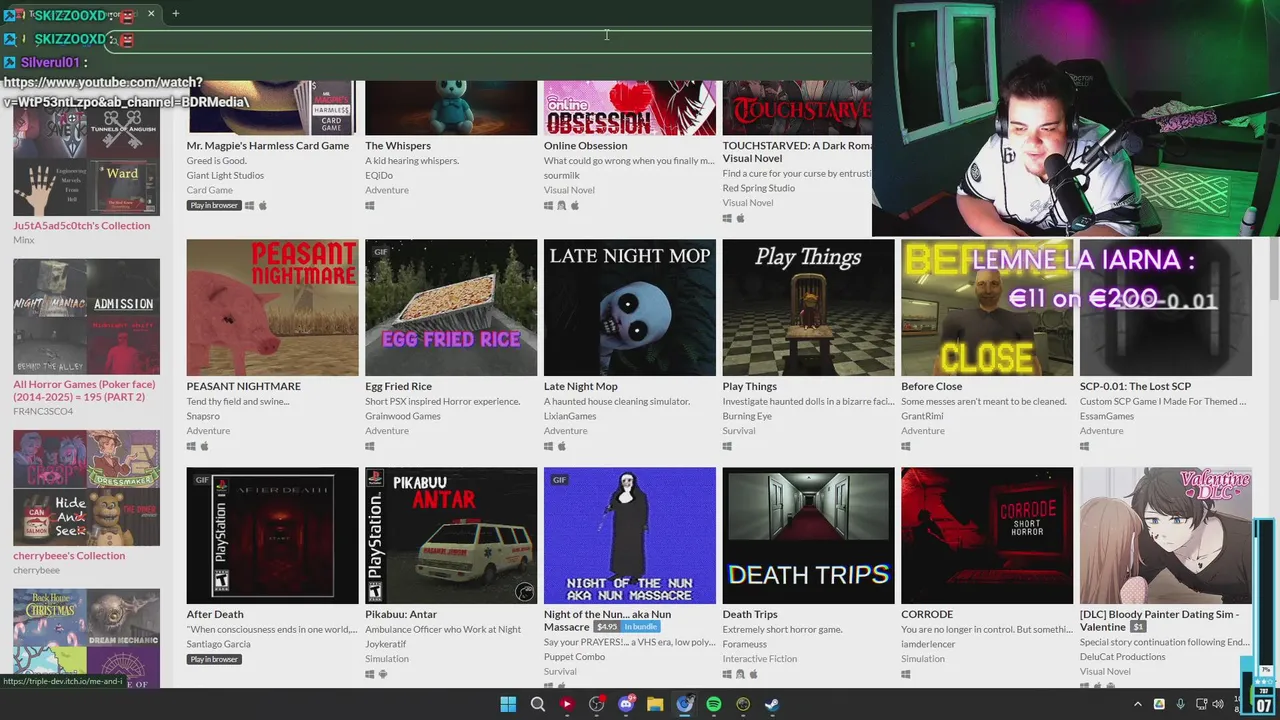This screenshot has height=720, width=1280.
Task: Open developer link Burning Eye
Action: pyautogui.click(x=747, y=416)
